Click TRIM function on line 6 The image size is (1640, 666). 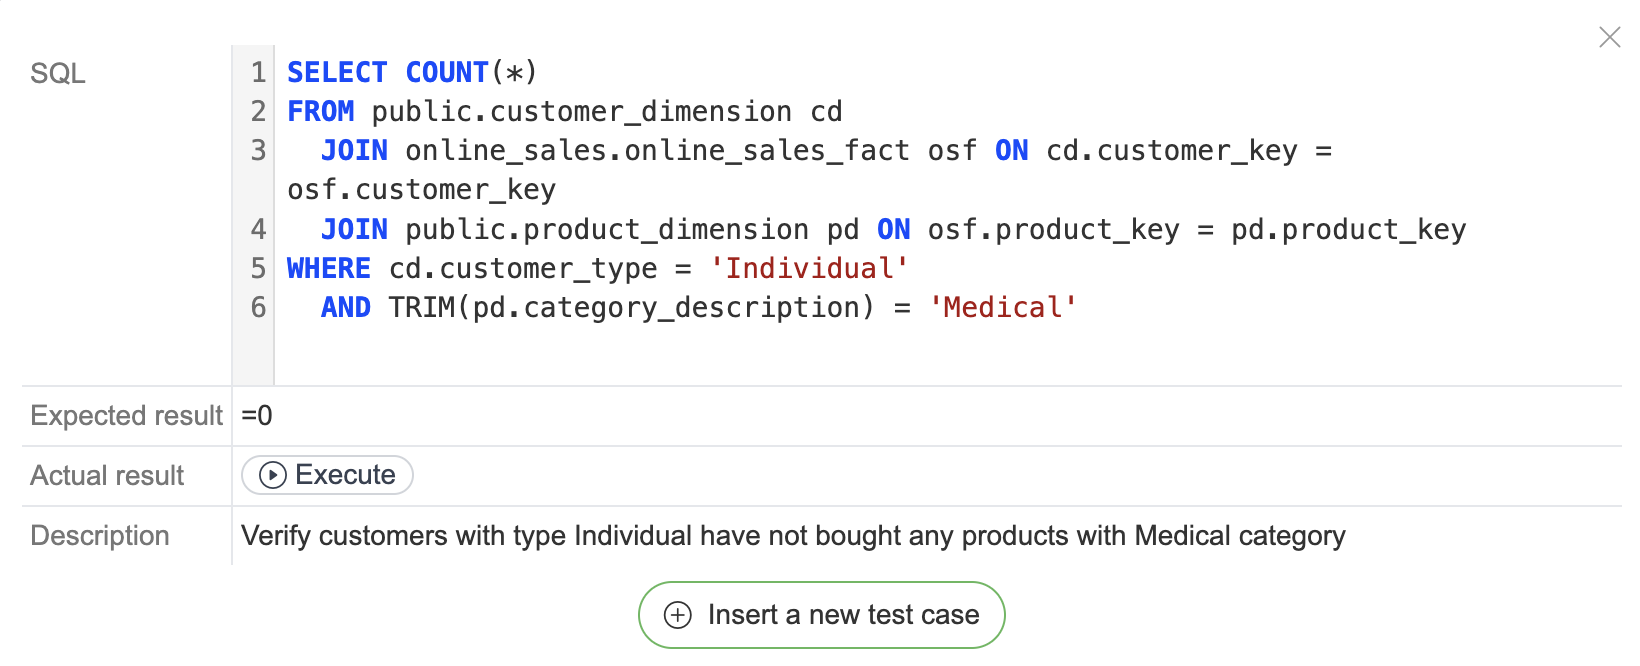421,307
